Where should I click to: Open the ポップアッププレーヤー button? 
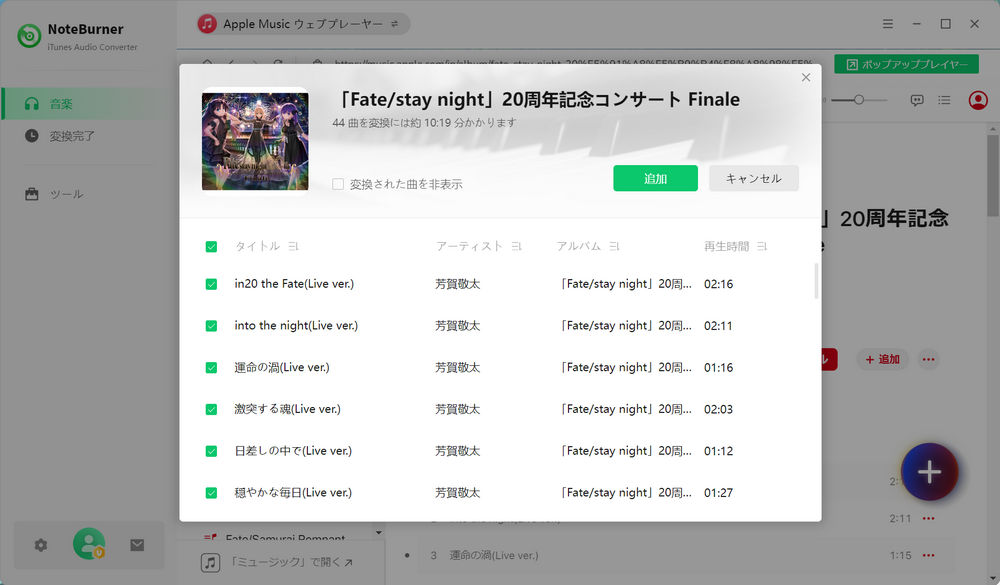[906, 63]
